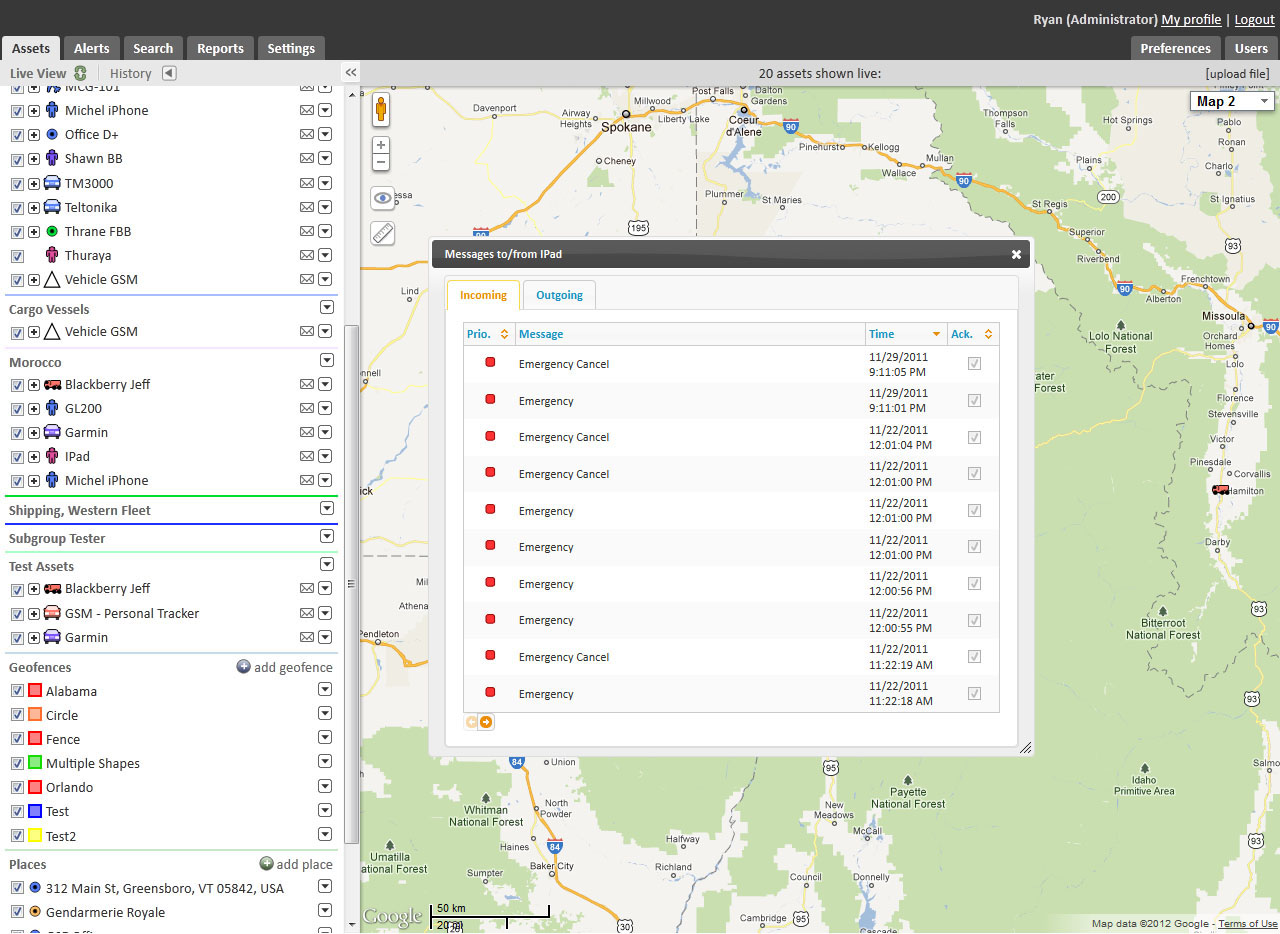
Task: Click the Logout link
Action: coord(1254,19)
